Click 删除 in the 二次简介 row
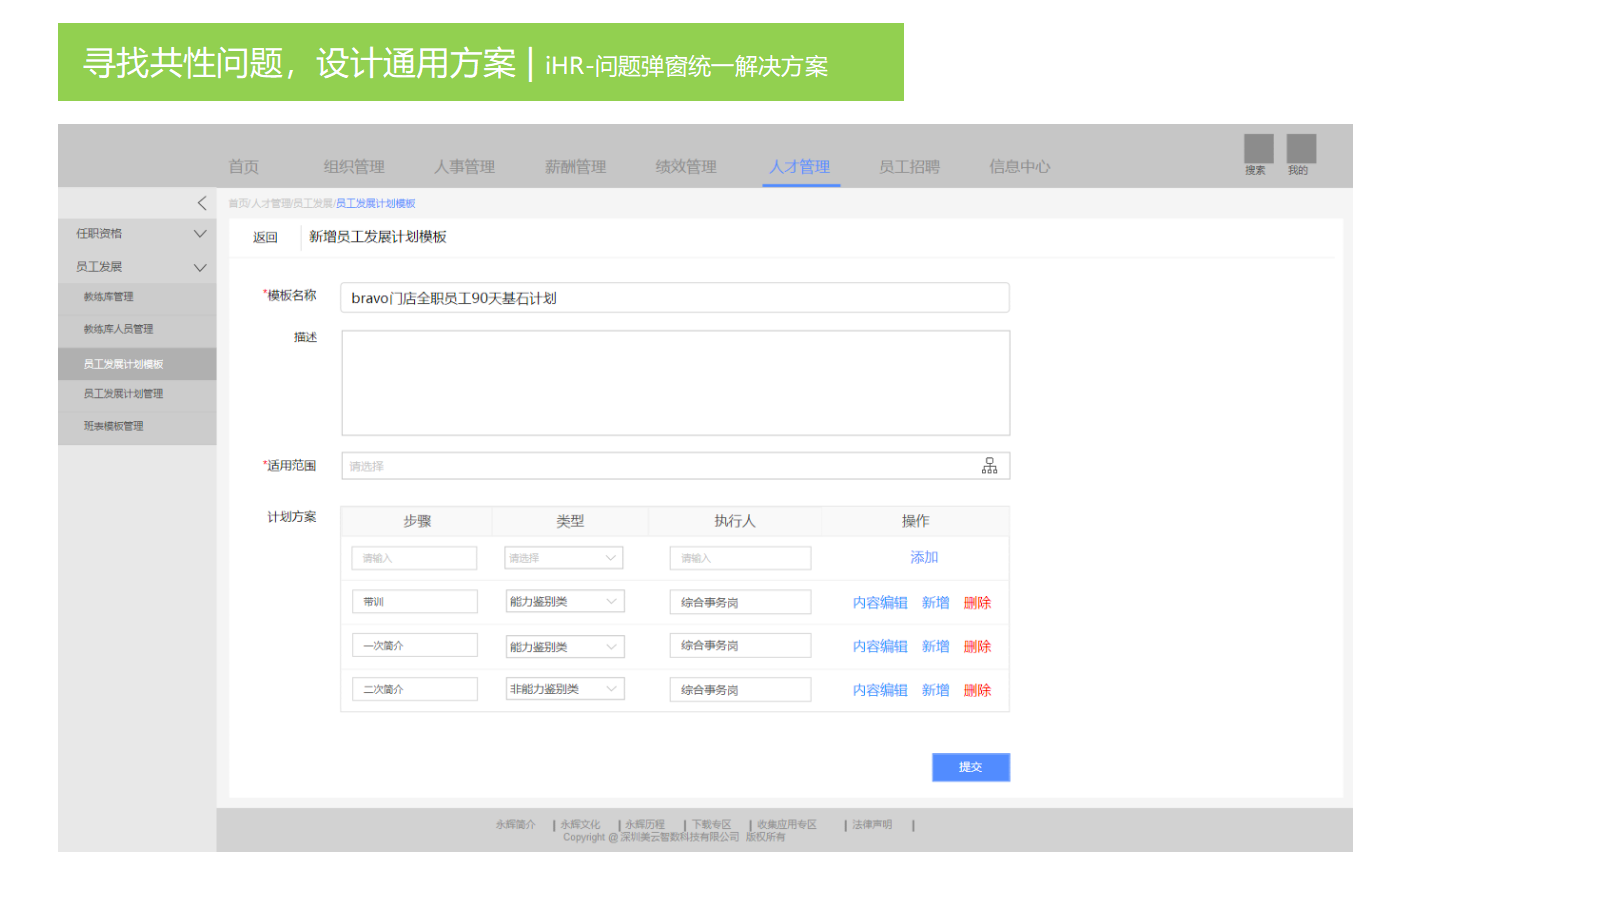This screenshot has height=900, width=1600. point(977,691)
